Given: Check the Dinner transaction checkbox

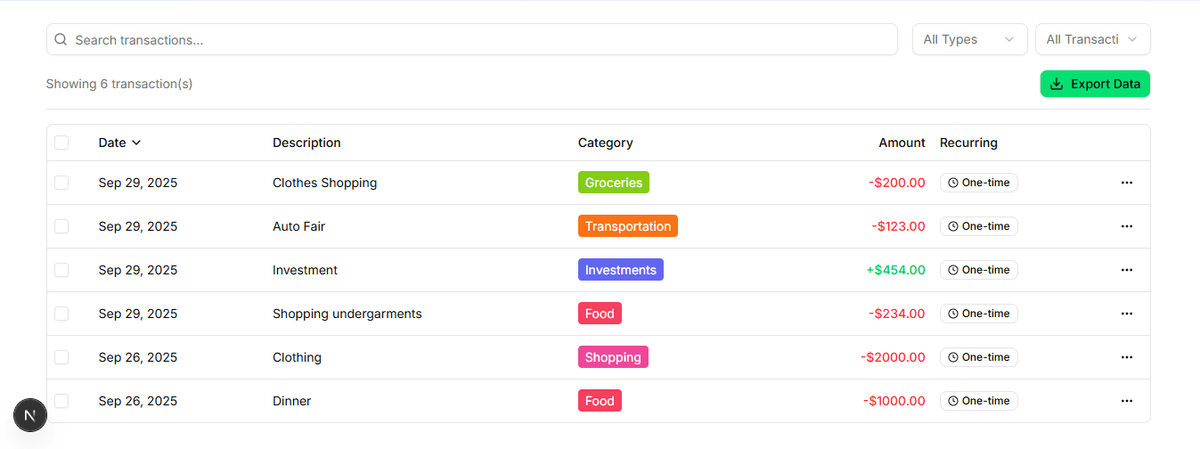Looking at the screenshot, I should pos(62,401).
